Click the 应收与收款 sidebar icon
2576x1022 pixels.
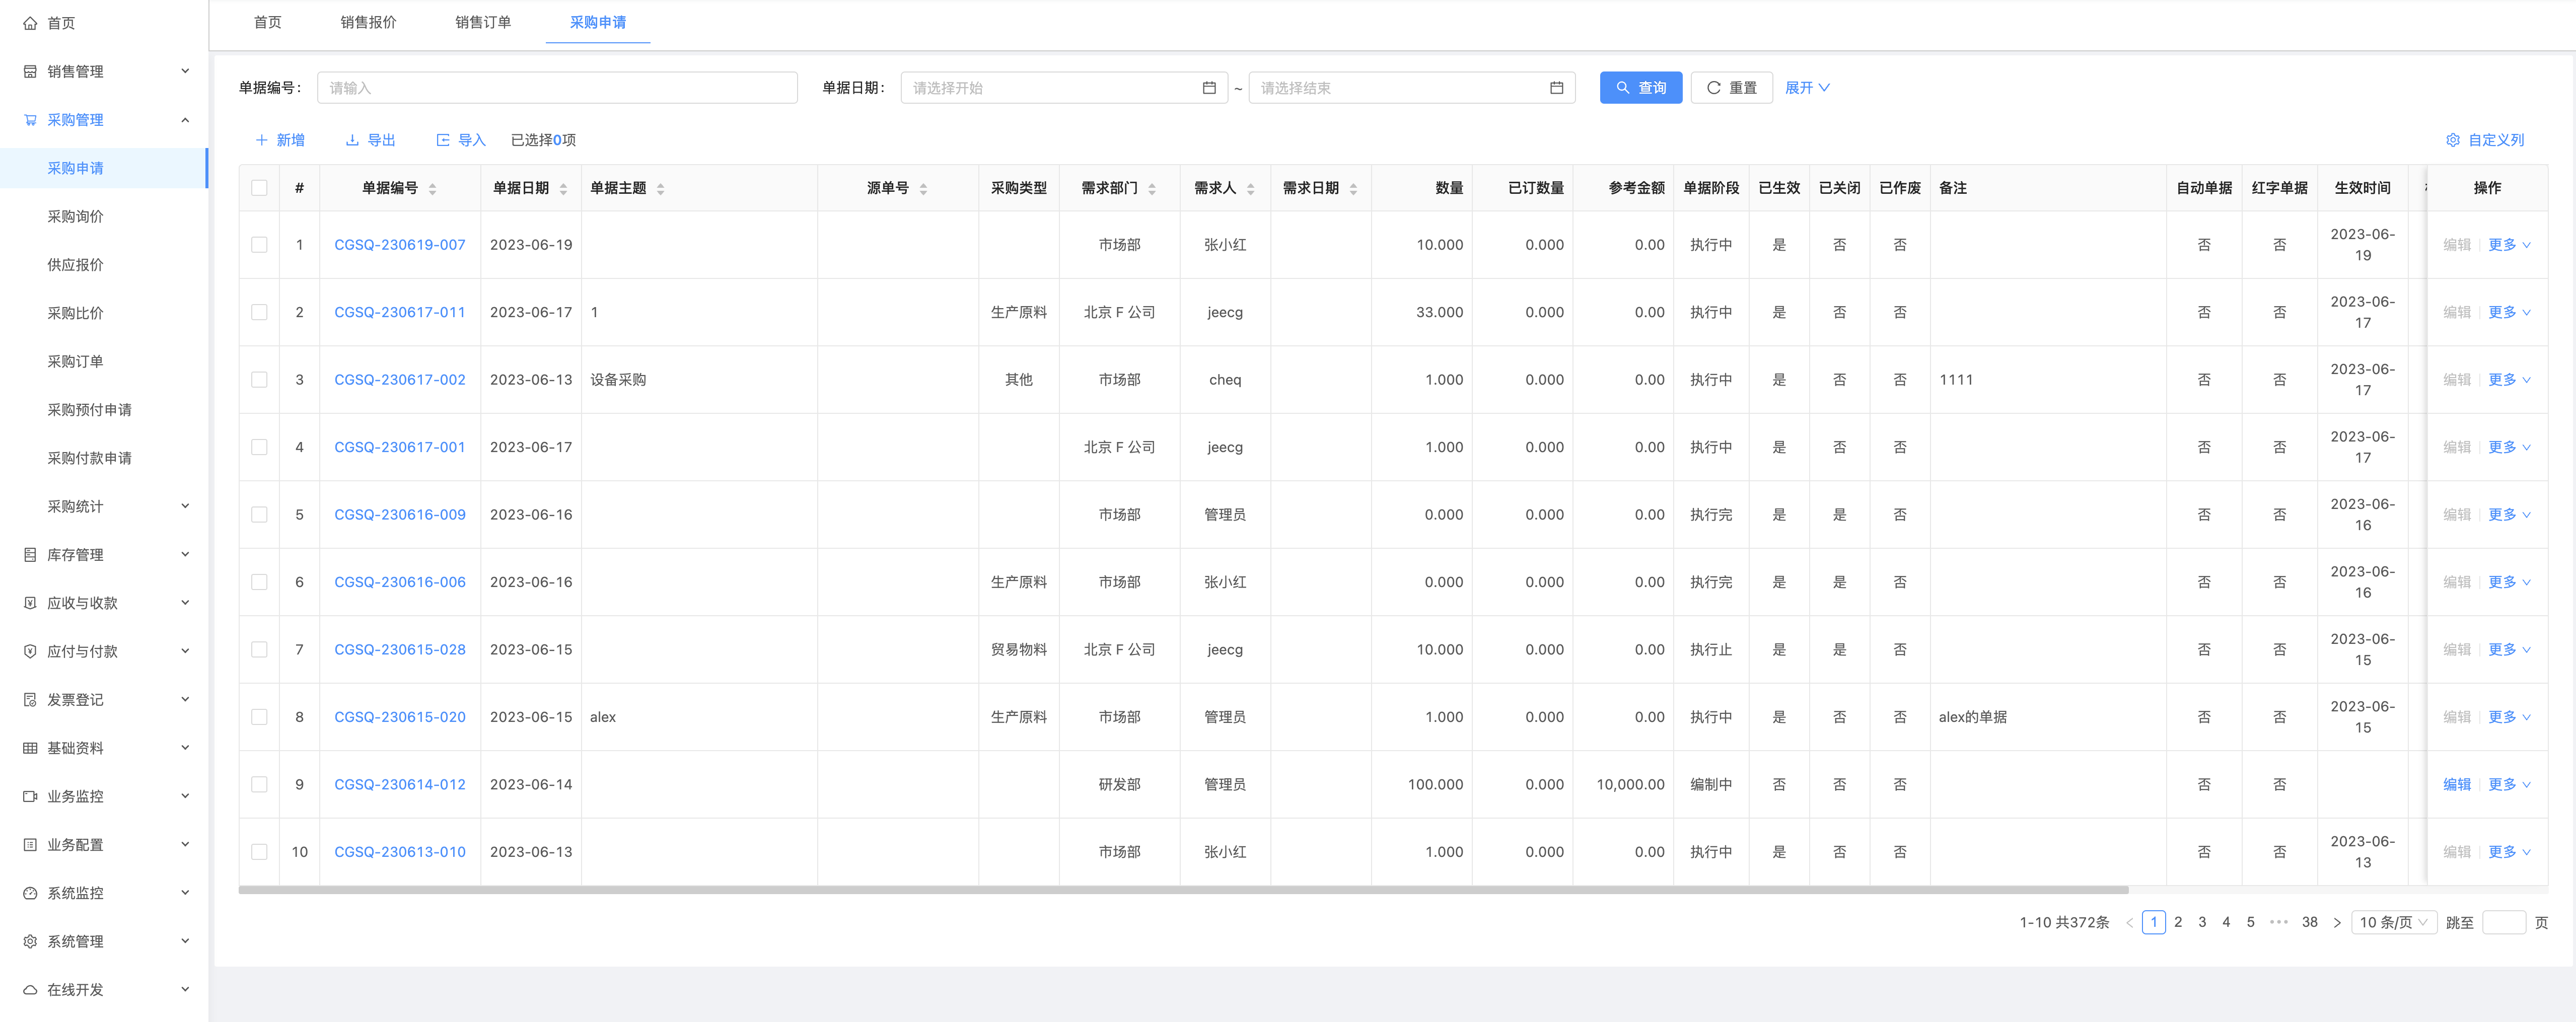[x=30, y=603]
